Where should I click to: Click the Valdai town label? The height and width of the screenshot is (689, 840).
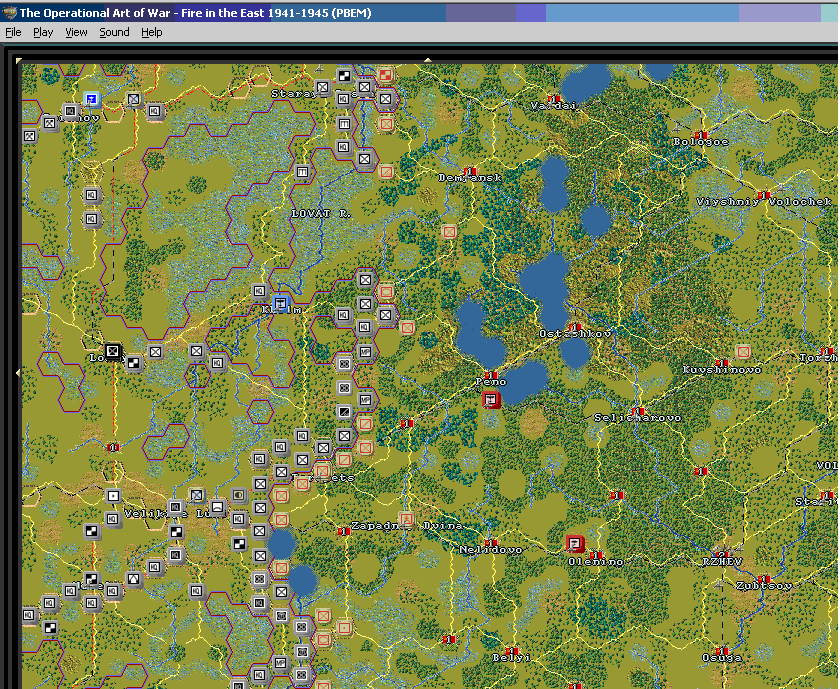point(554,106)
